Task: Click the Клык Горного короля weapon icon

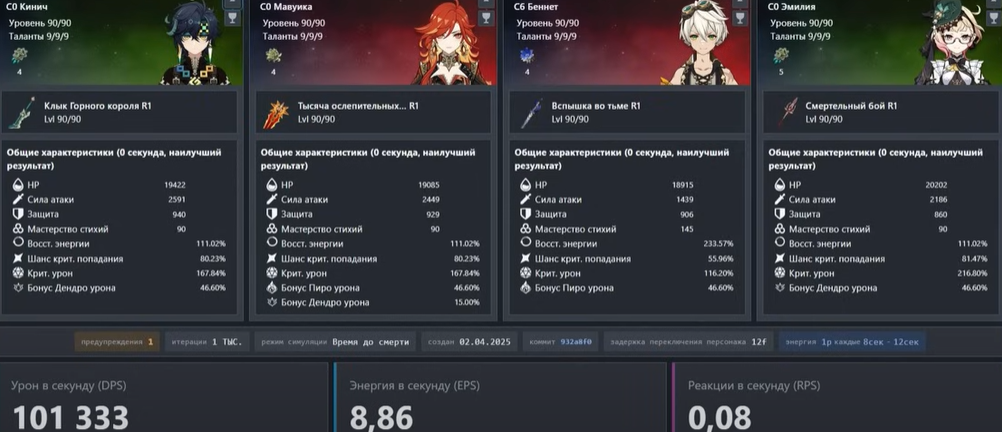Action: pyautogui.click(x=22, y=112)
